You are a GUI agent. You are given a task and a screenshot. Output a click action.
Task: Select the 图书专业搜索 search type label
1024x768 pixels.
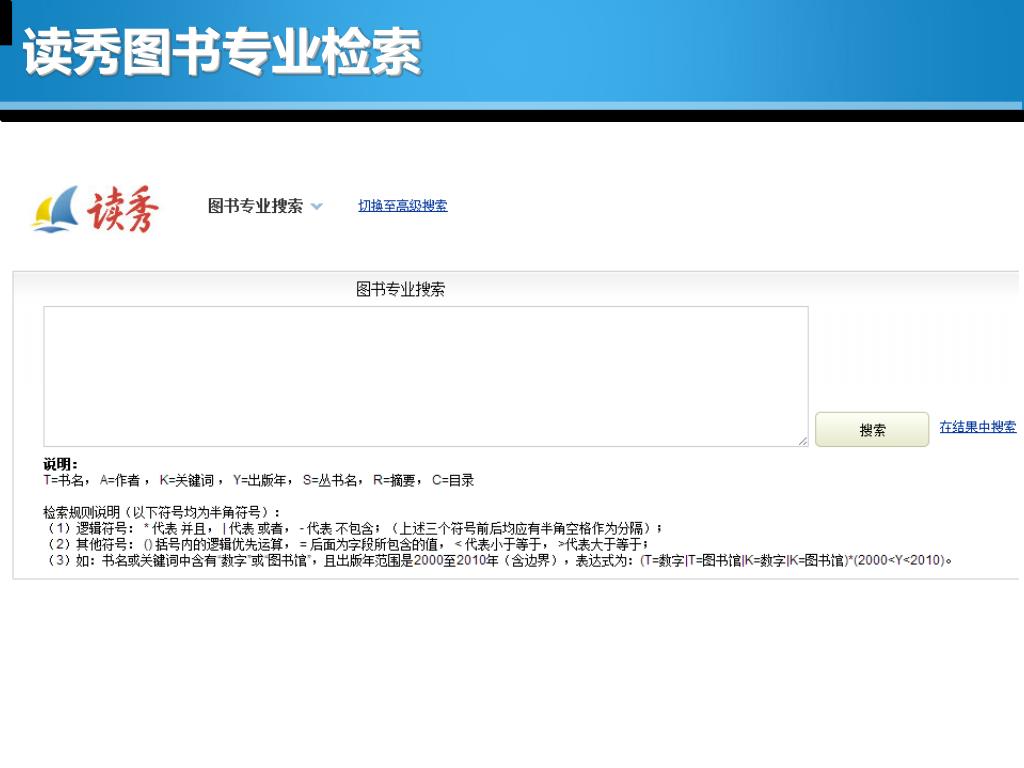pyautogui.click(x=255, y=206)
